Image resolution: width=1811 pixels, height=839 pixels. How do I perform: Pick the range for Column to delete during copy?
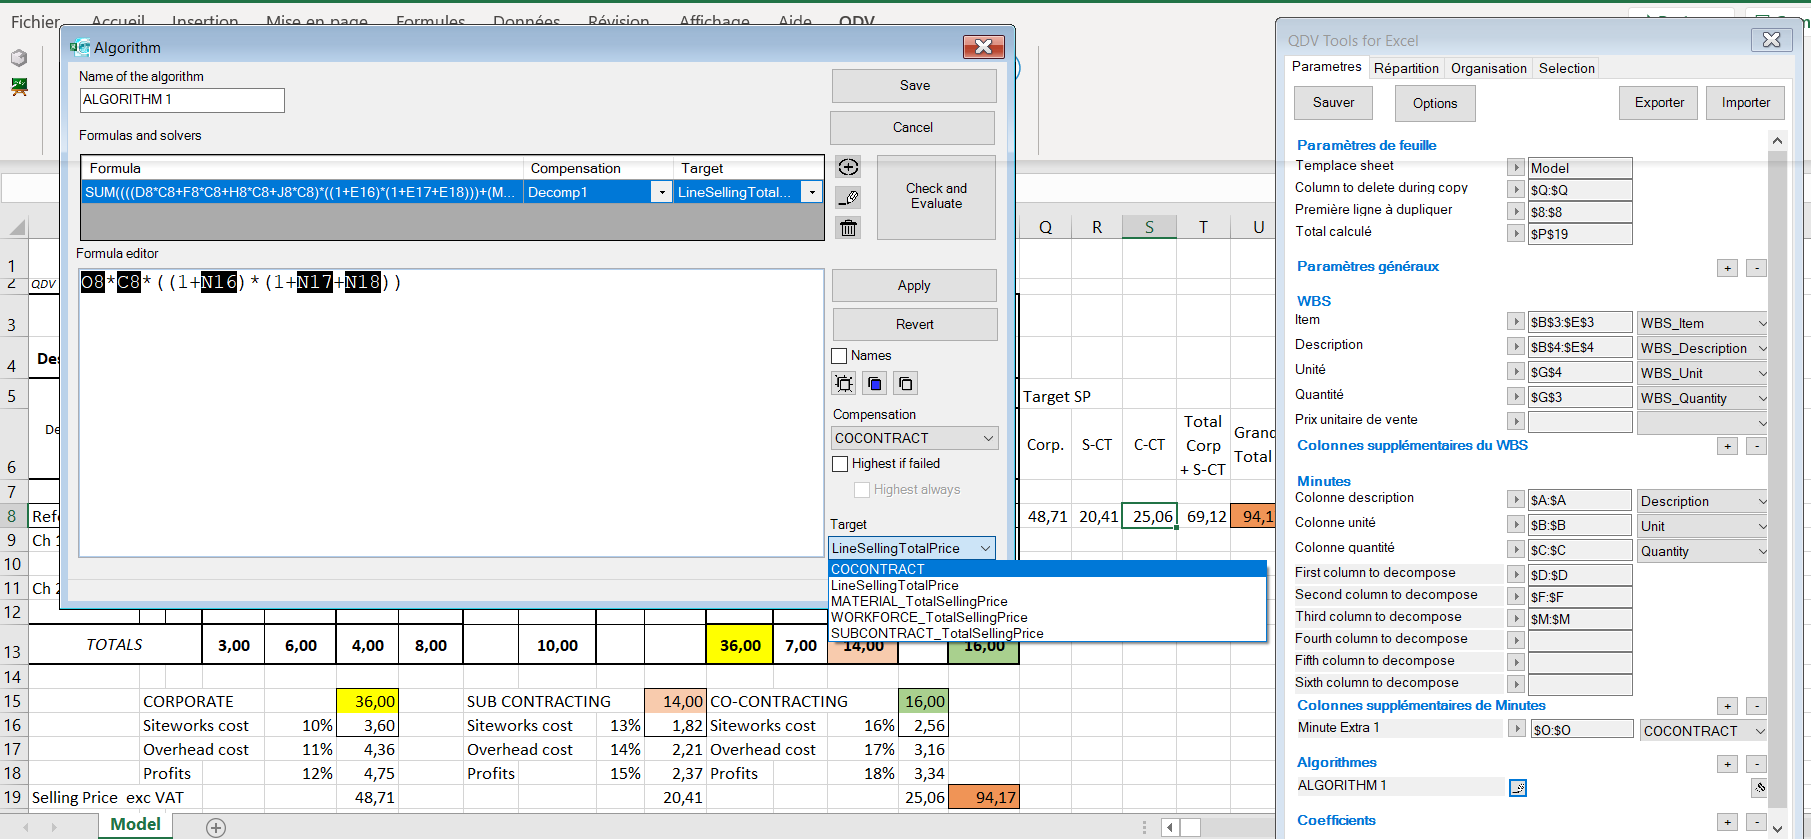tap(1516, 190)
